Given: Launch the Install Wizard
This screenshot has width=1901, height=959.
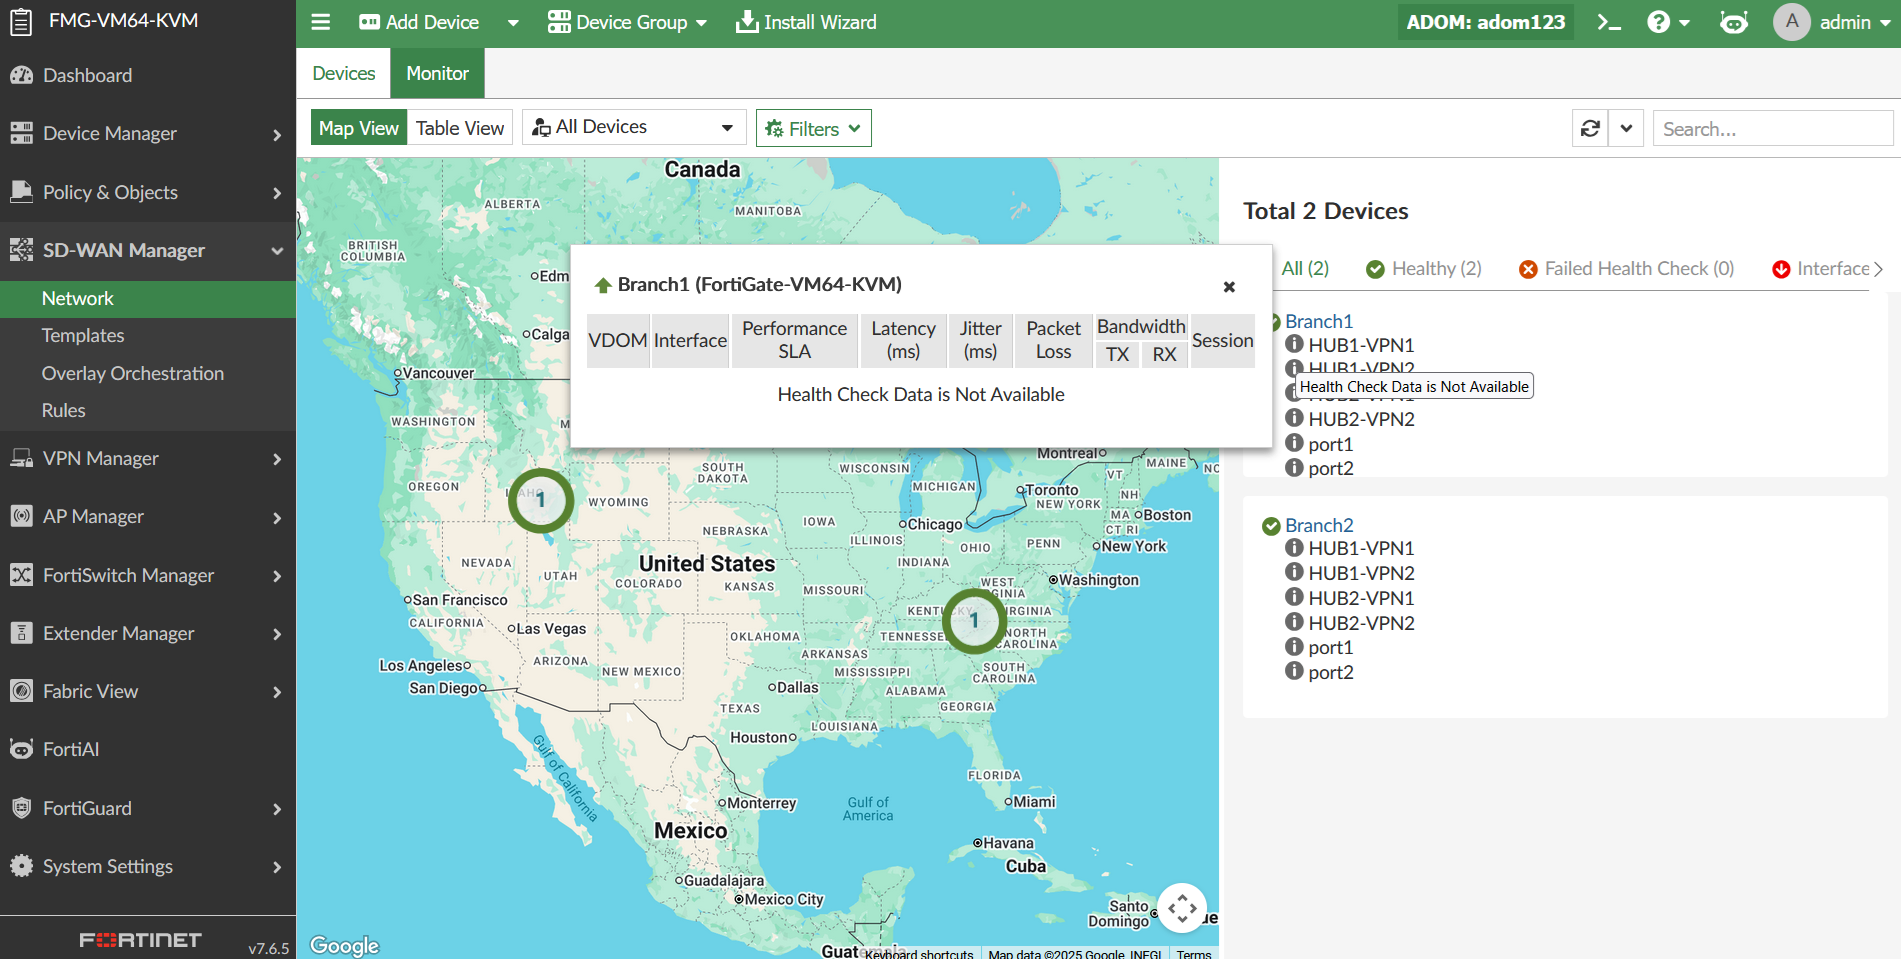Looking at the screenshot, I should tap(806, 22).
